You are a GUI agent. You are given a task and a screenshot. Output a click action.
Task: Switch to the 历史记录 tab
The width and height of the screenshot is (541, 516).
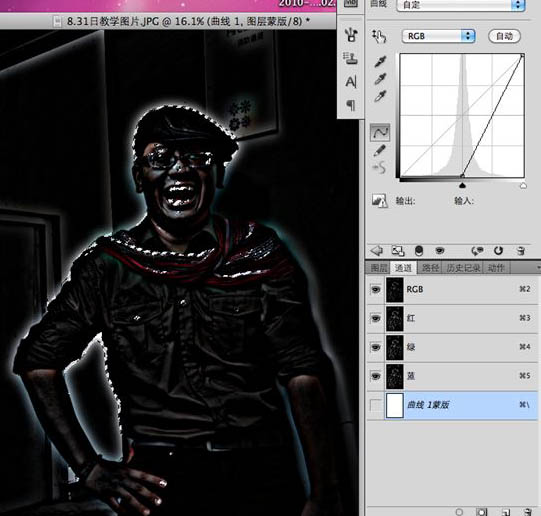click(x=463, y=267)
